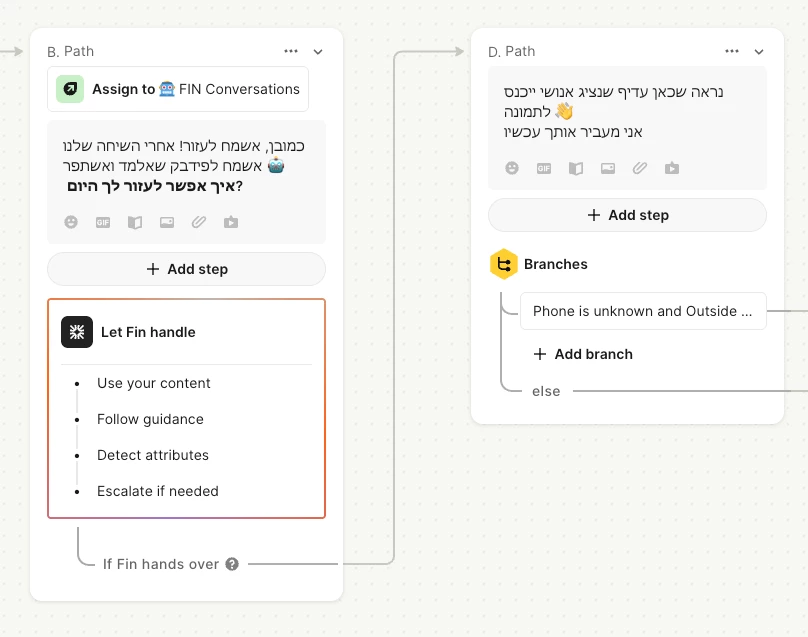Click the Branches heading
The image size is (808, 637).
pyautogui.click(x=556, y=264)
